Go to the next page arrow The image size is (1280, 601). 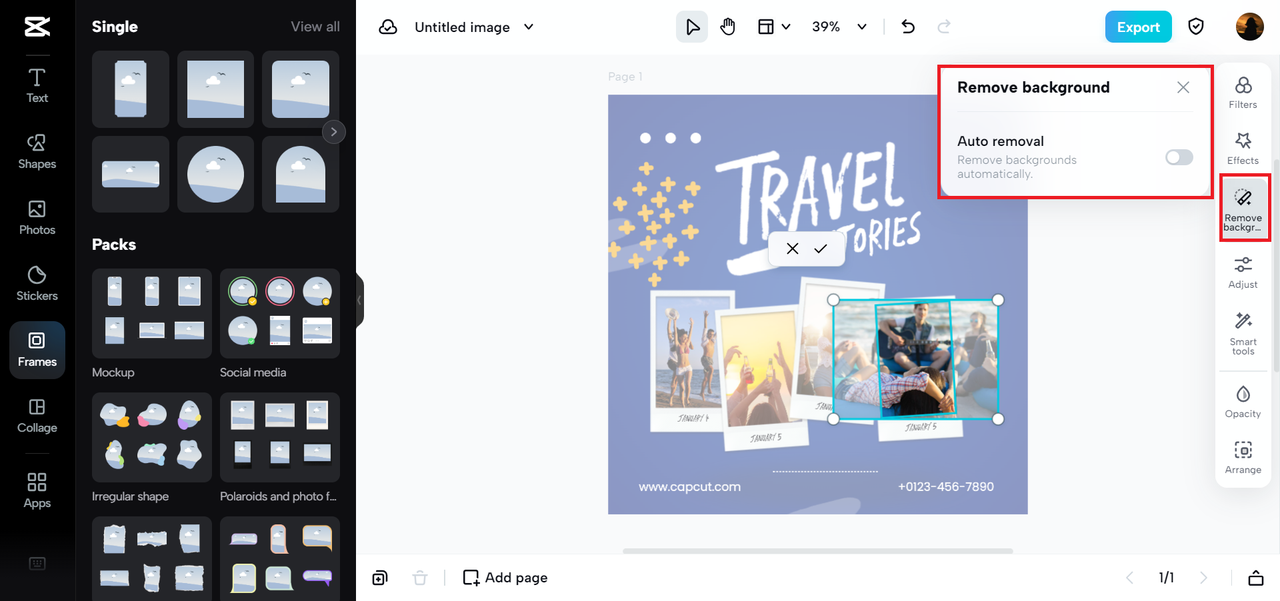coord(1204,578)
